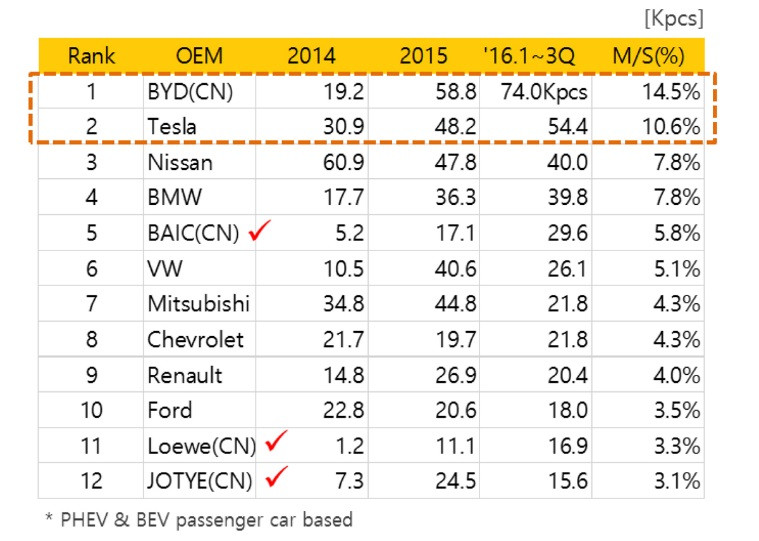Click the [Kpcs] unit label
Screen dimensions: 759x541
pos(674,19)
